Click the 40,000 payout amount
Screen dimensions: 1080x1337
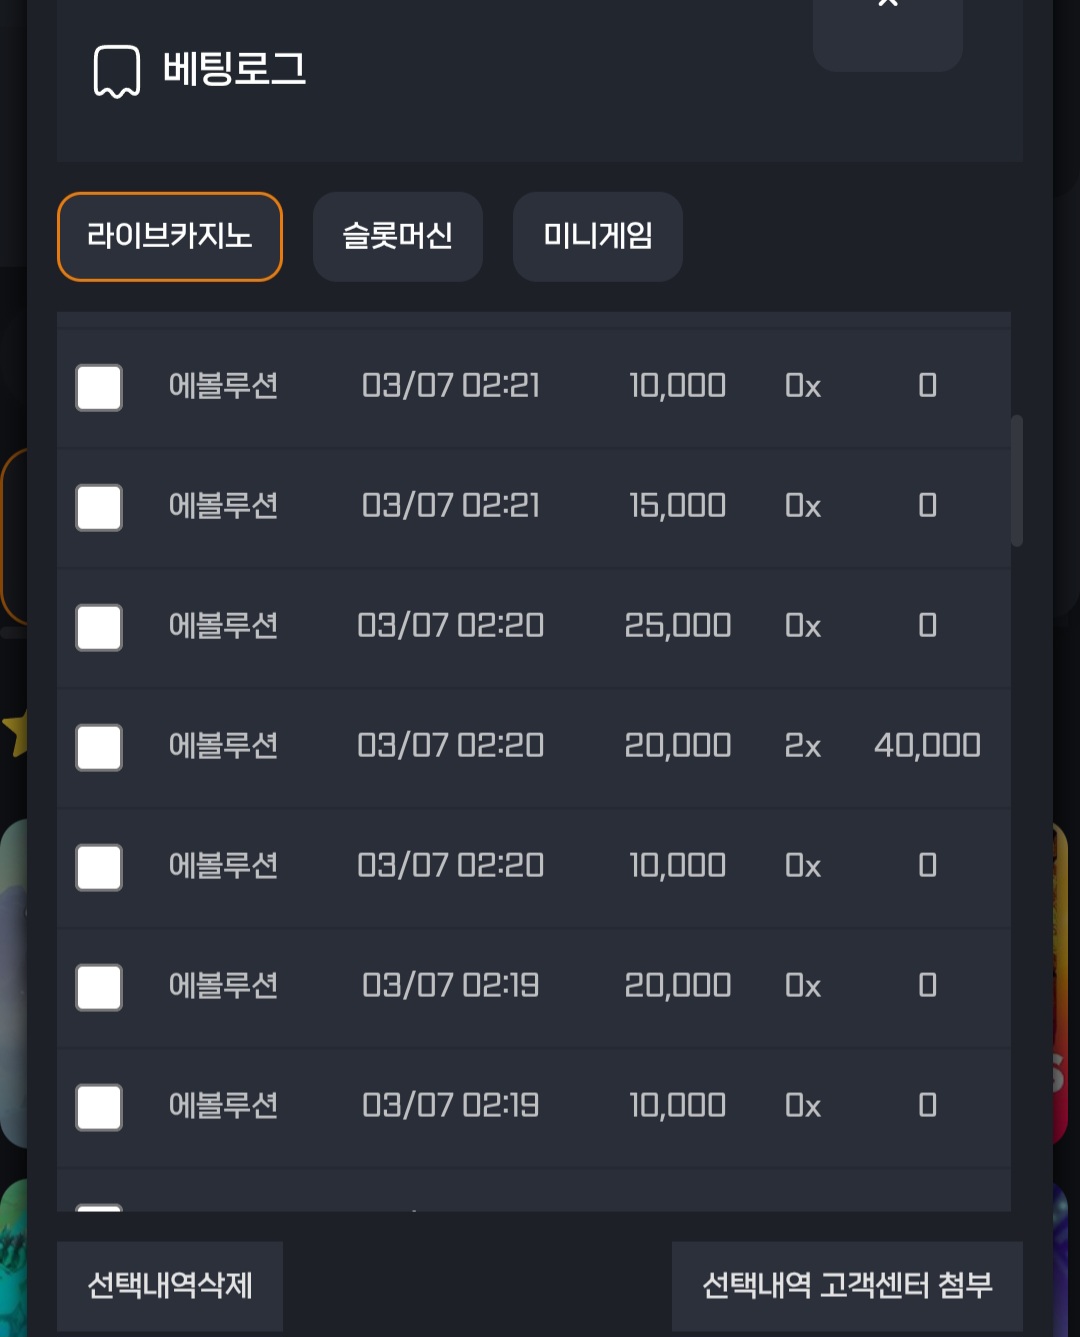pyautogui.click(x=927, y=746)
